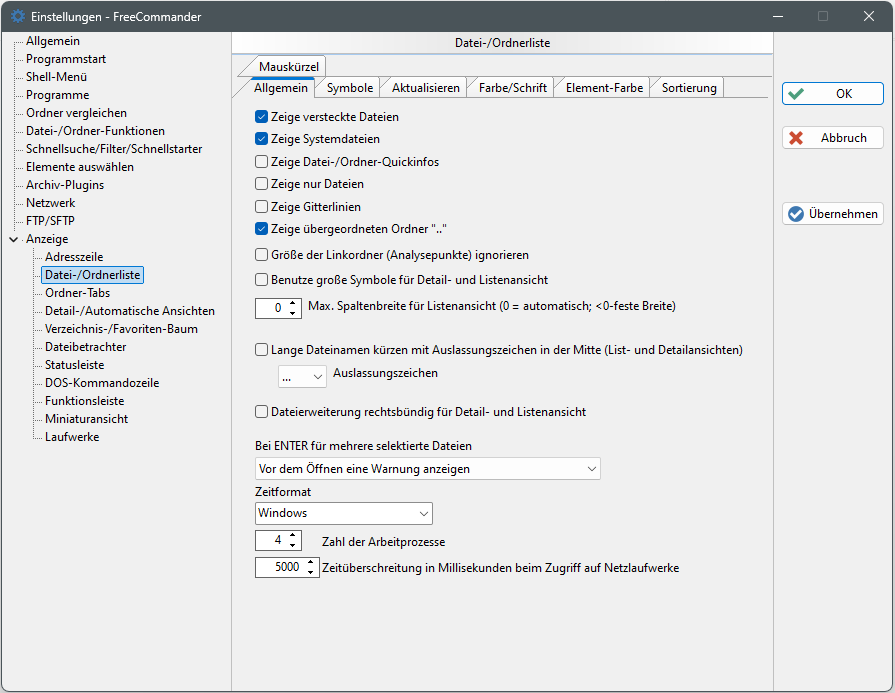Image resolution: width=895 pixels, height=693 pixels.
Task: Click the FreeCommander gear icon in title bar
Action: point(18,17)
